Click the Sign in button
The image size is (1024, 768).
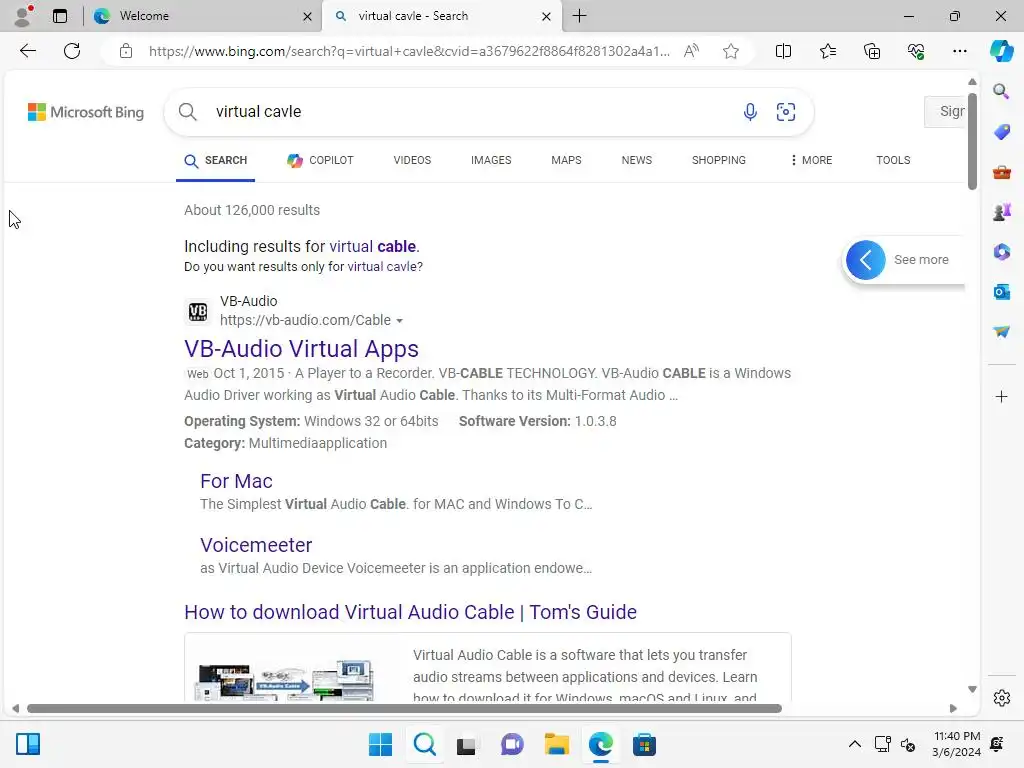pos(945,112)
